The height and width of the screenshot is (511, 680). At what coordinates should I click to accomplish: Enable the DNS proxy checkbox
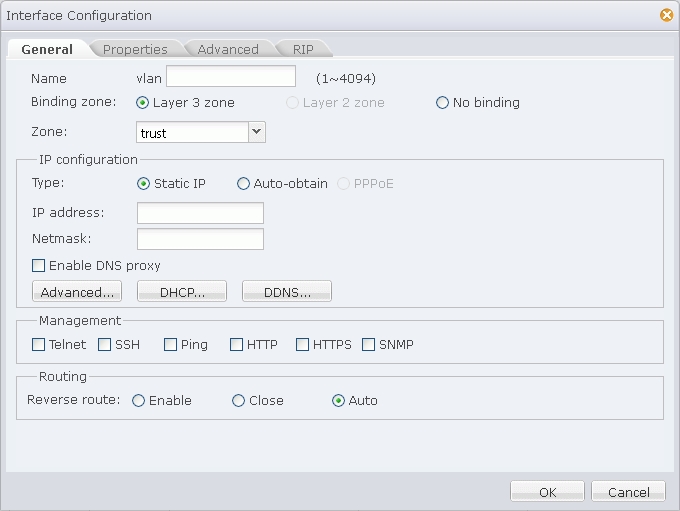point(39,265)
